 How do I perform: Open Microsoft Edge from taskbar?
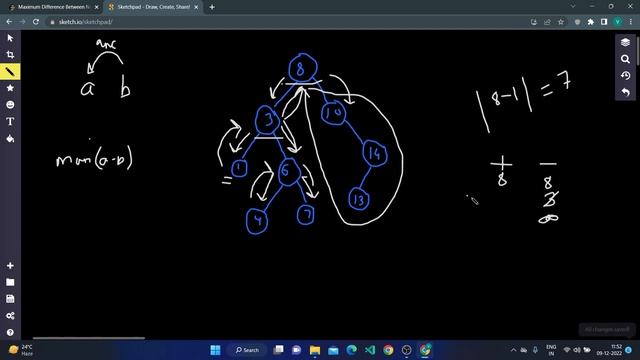[x=351, y=350]
